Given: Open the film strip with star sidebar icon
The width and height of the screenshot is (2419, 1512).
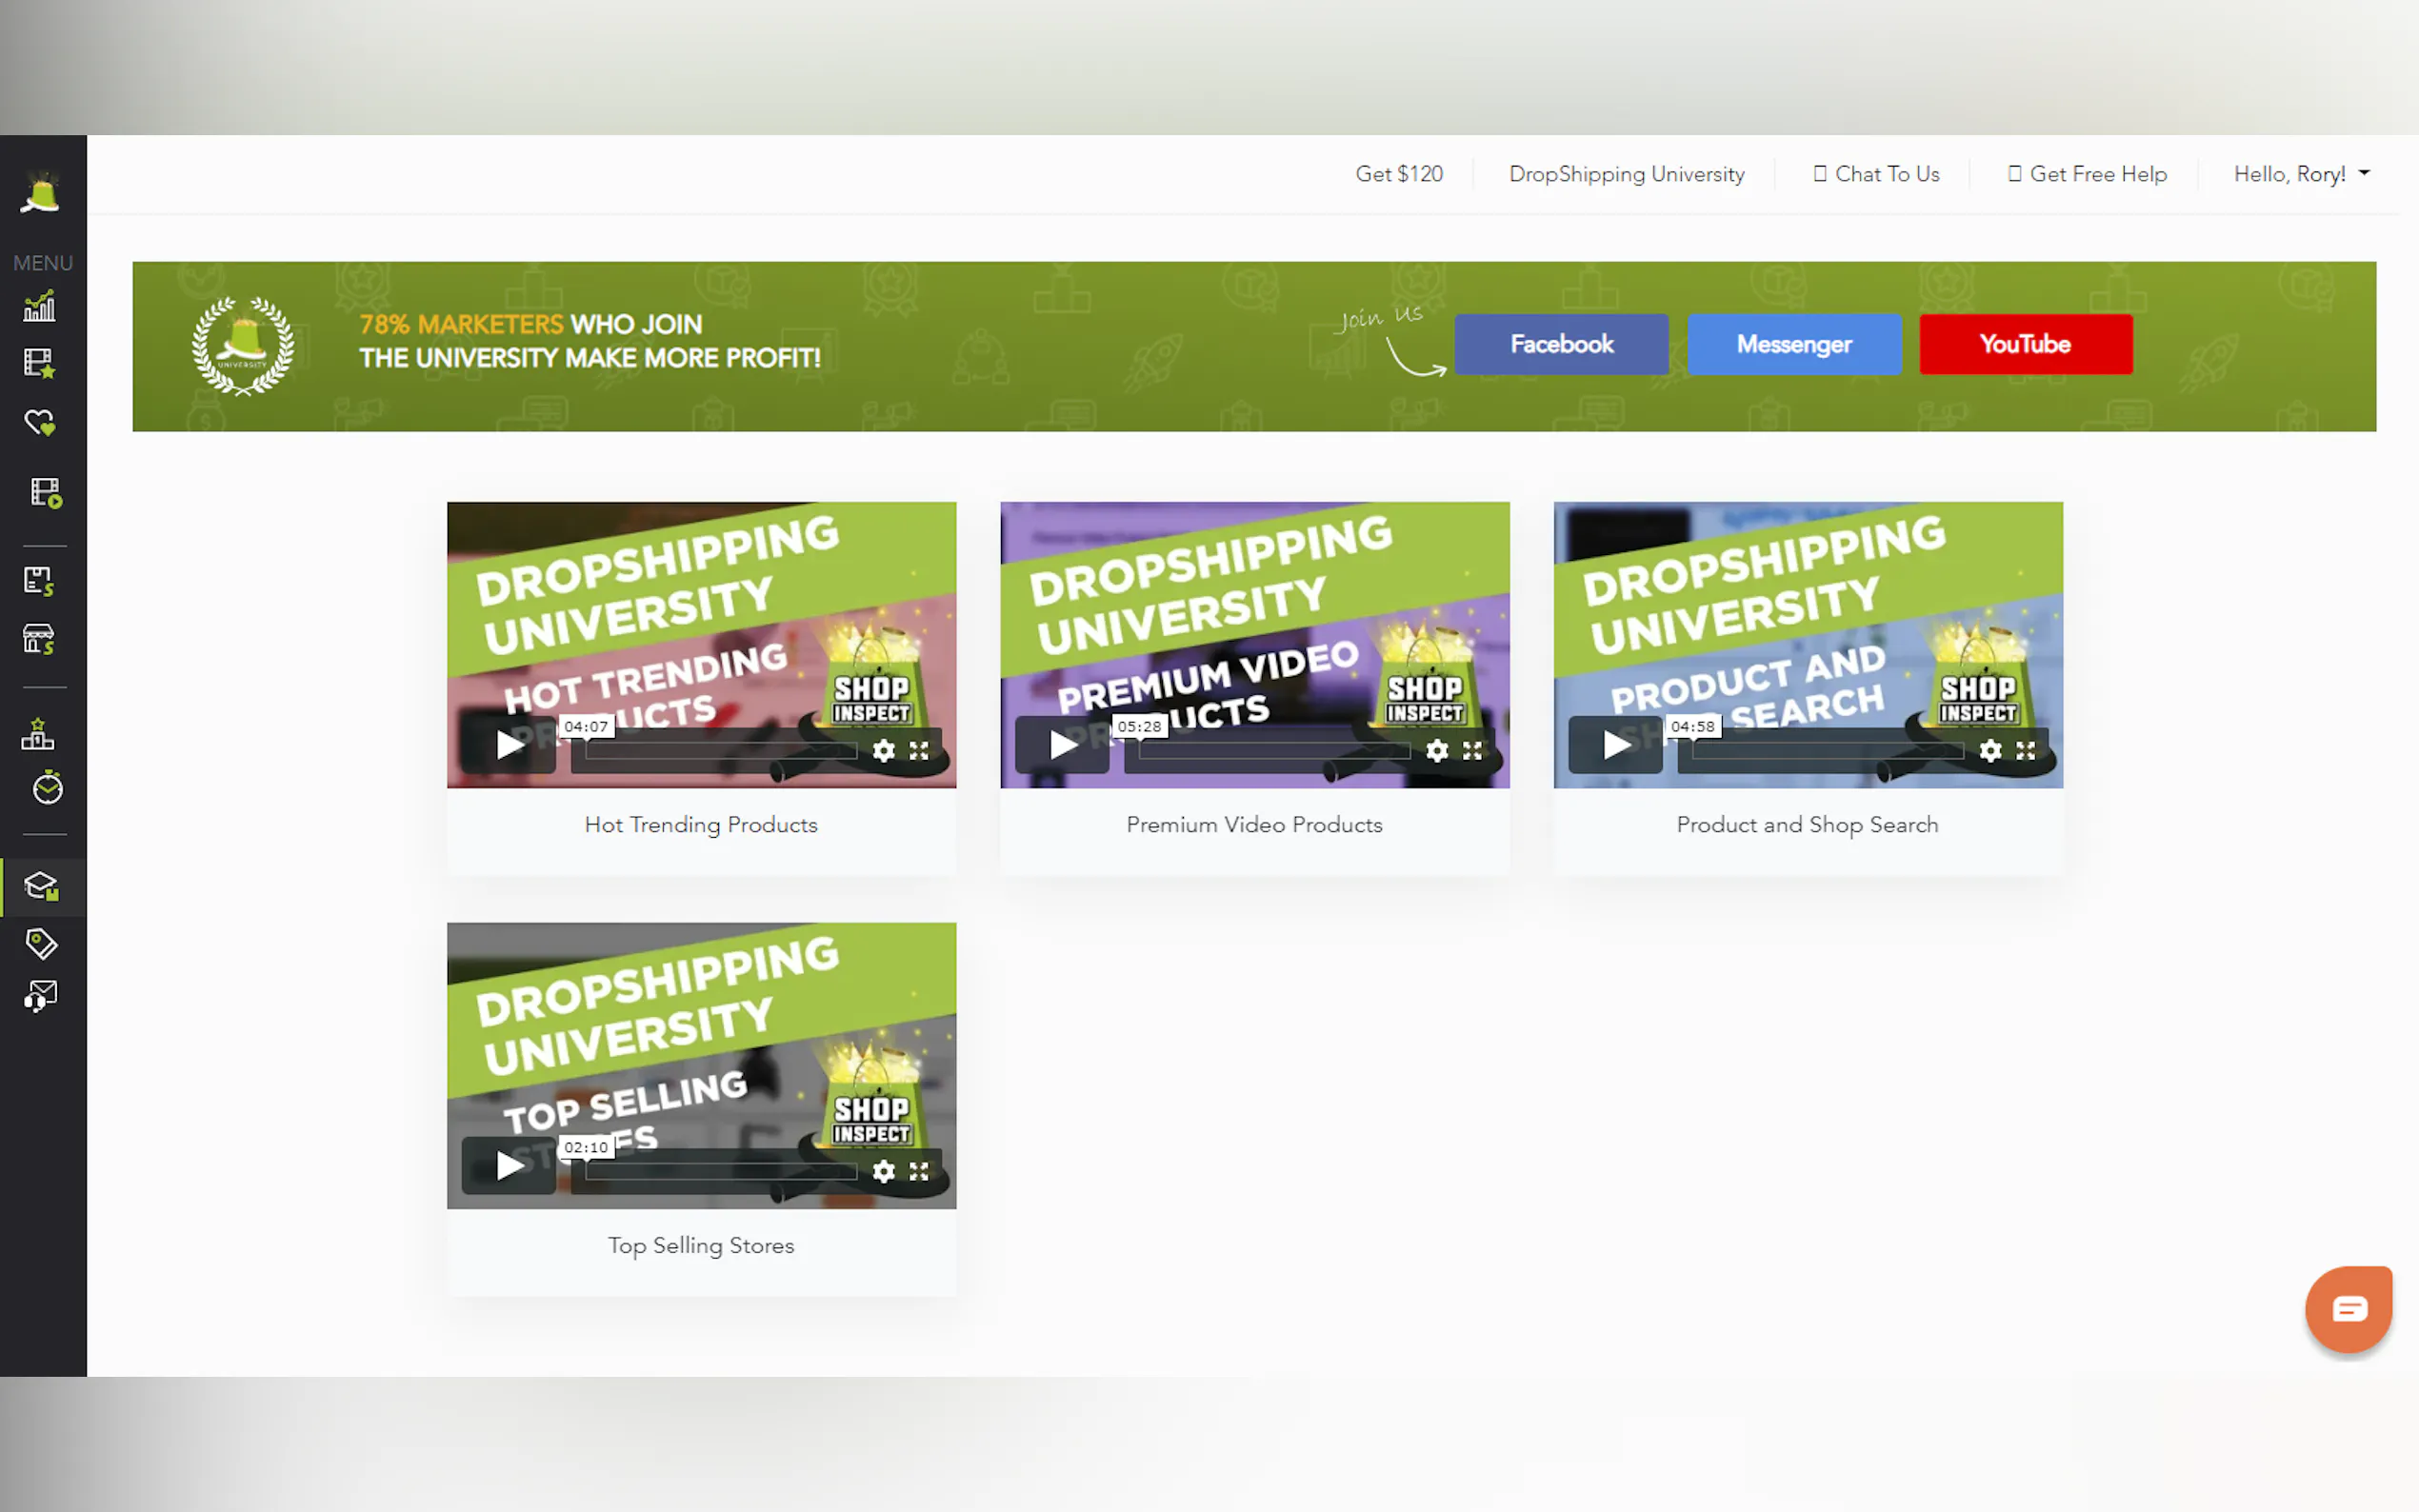Looking at the screenshot, I should point(40,363).
